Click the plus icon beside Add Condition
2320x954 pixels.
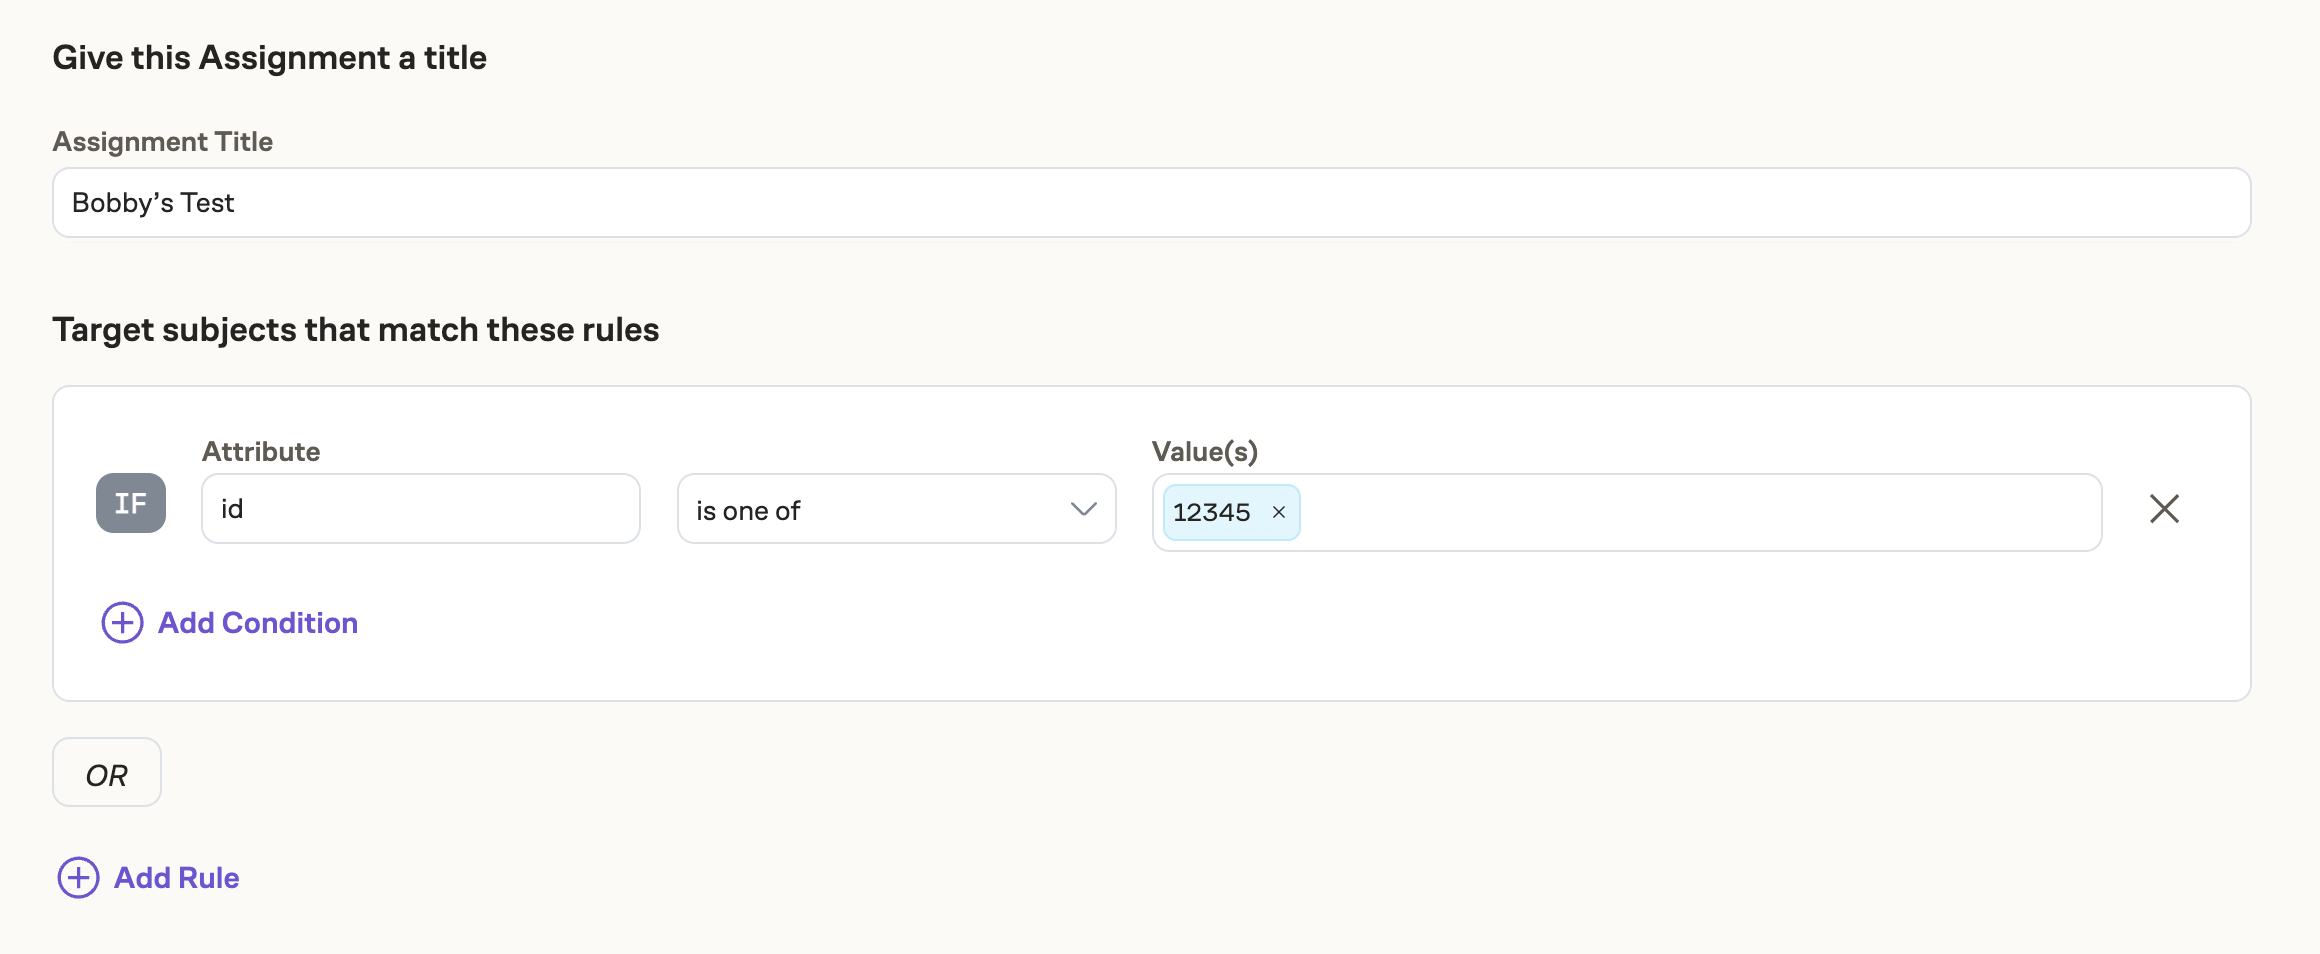pyautogui.click(x=122, y=623)
